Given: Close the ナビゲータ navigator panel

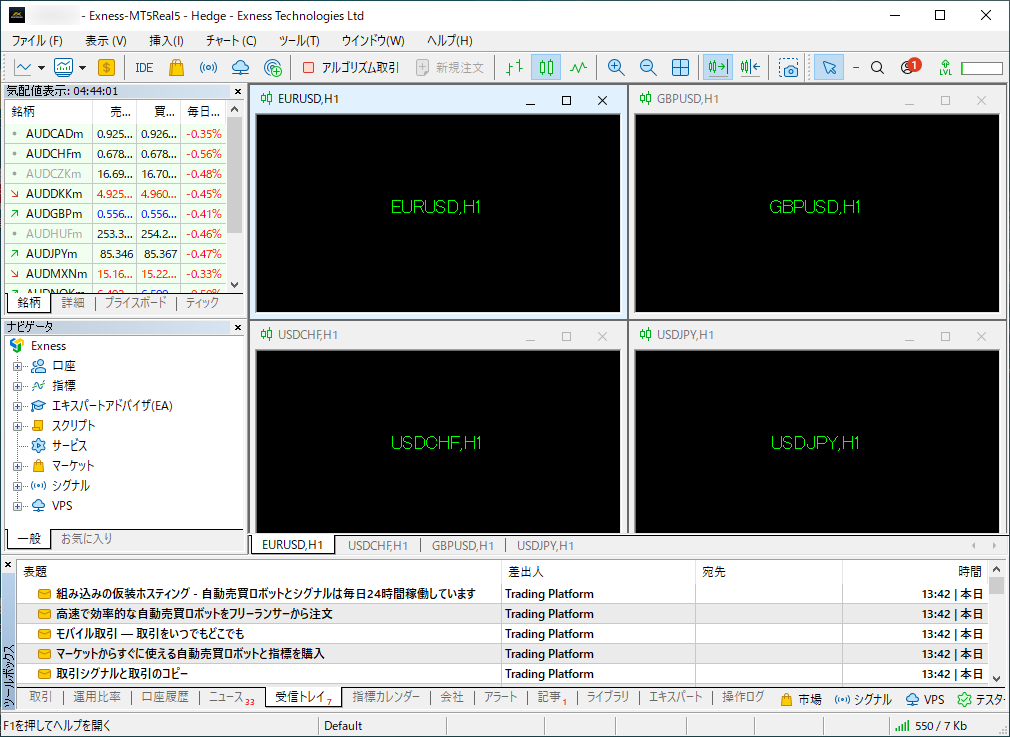Looking at the screenshot, I should pyautogui.click(x=238, y=327).
